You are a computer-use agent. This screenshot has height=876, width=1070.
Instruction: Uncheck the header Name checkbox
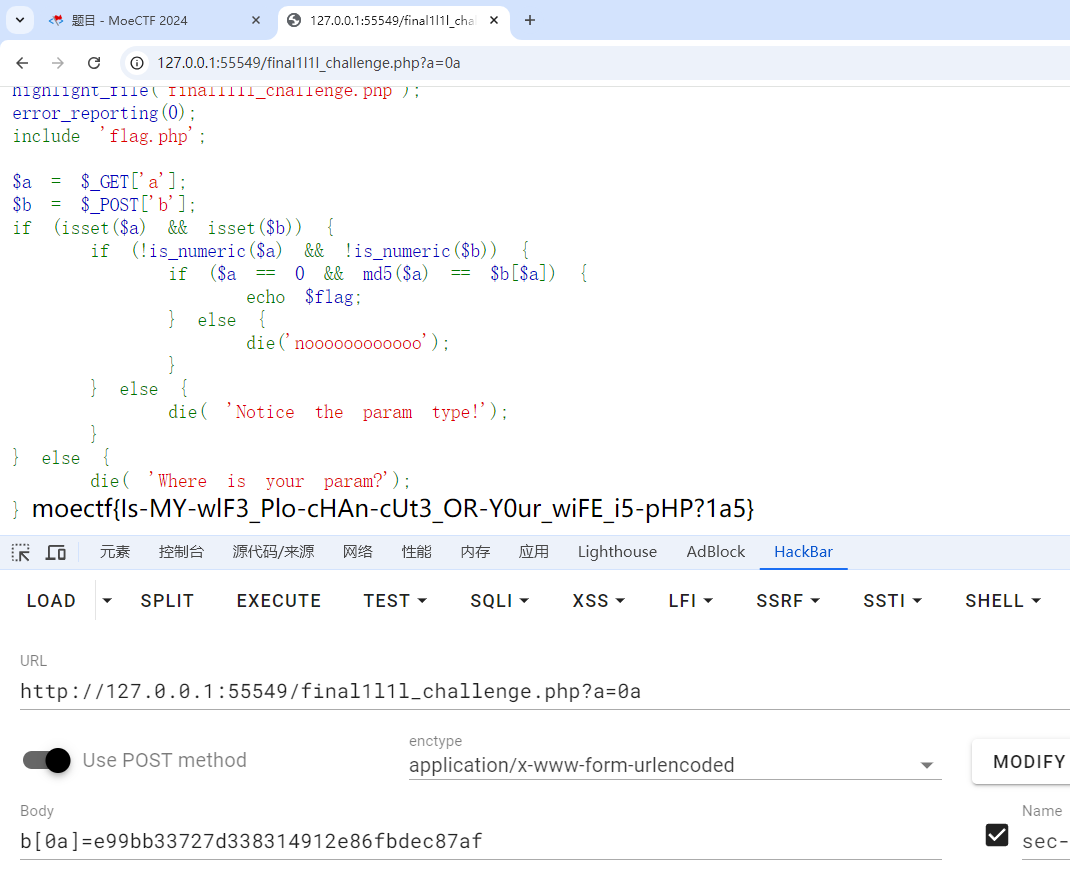tap(996, 834)
